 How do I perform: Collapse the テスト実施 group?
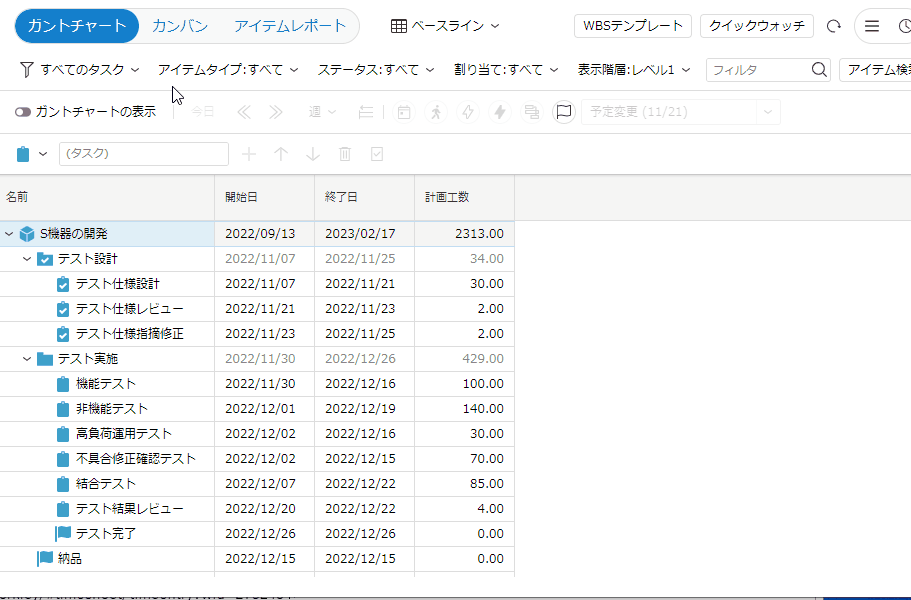pyautogui.click(x=27, y=359)
